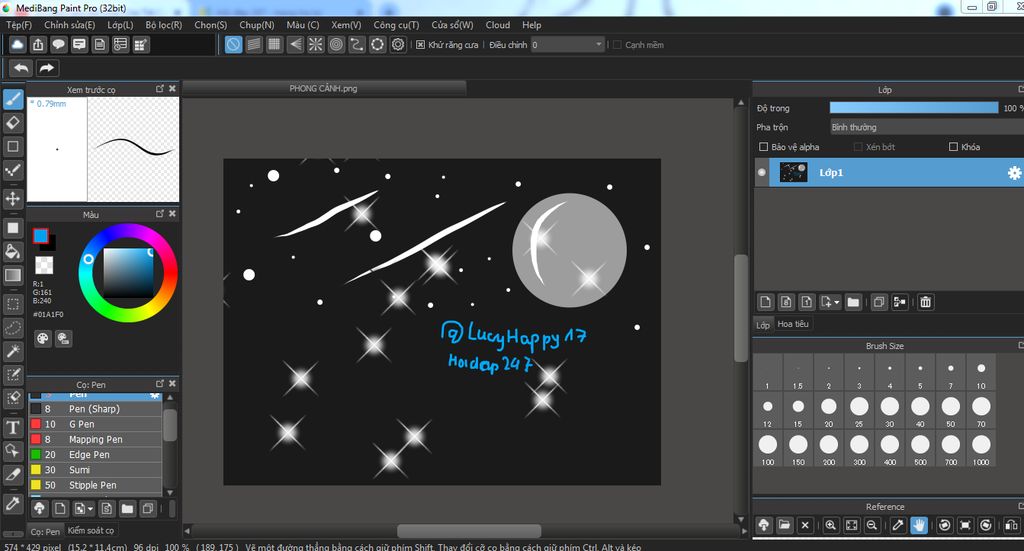Enable the Khóa lock checkbox

953,147
